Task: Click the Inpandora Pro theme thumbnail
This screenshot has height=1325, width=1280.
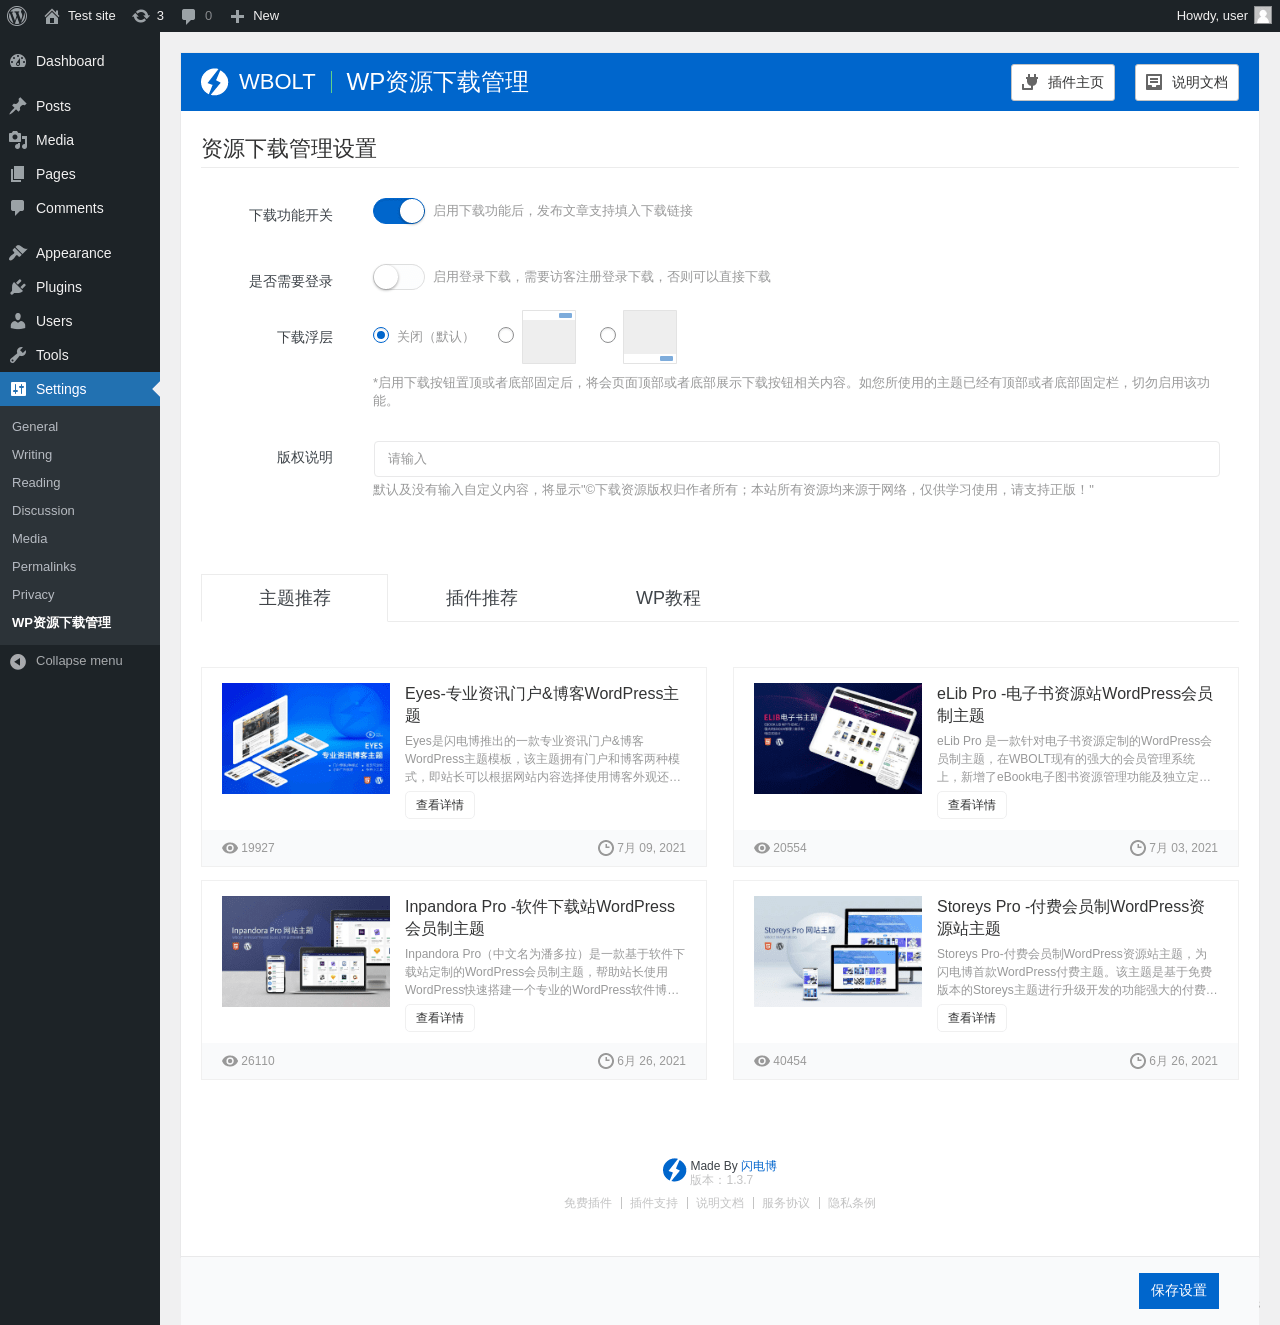Action: pos(306,951)
